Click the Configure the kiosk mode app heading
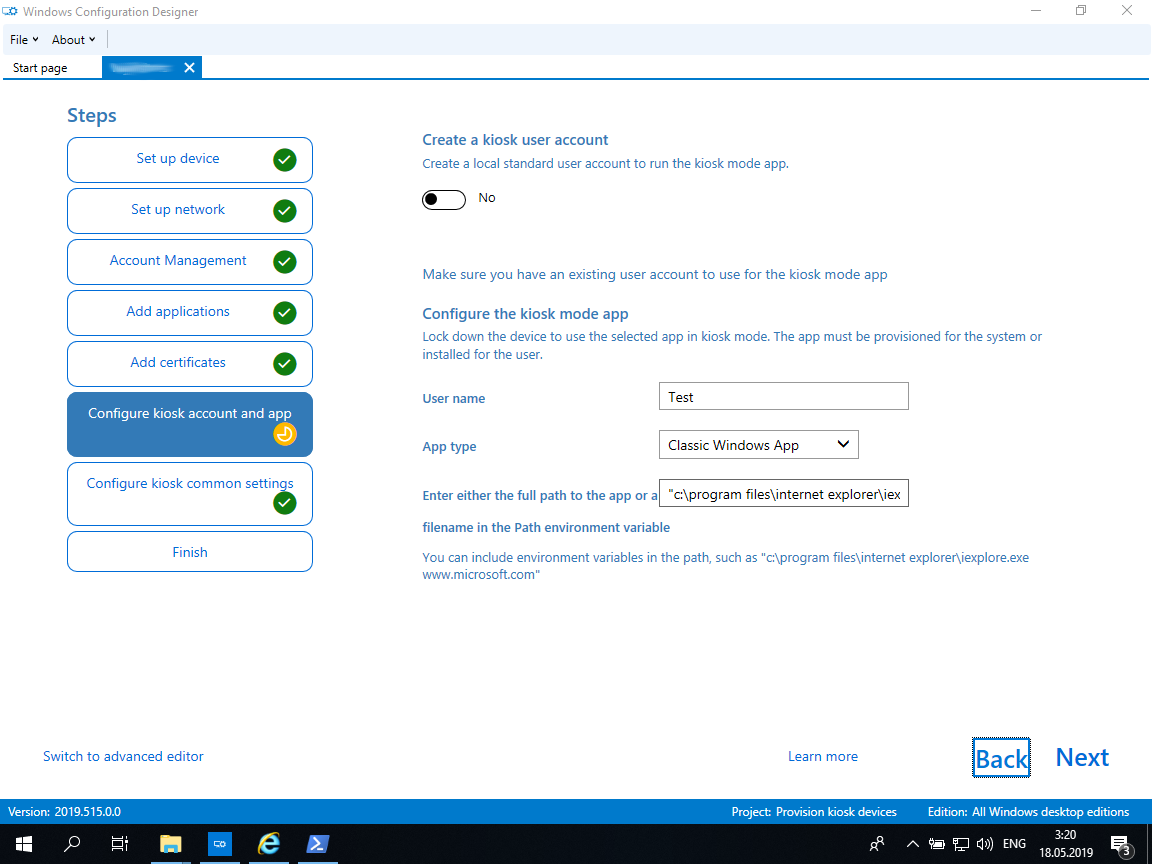Viewport: 1152px width, 864px height. tap(525, 314)
